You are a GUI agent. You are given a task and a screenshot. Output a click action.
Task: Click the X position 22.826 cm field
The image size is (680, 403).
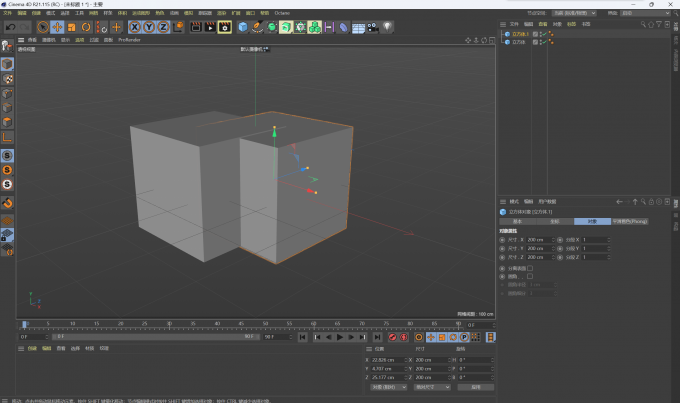[x=387, y=360]
